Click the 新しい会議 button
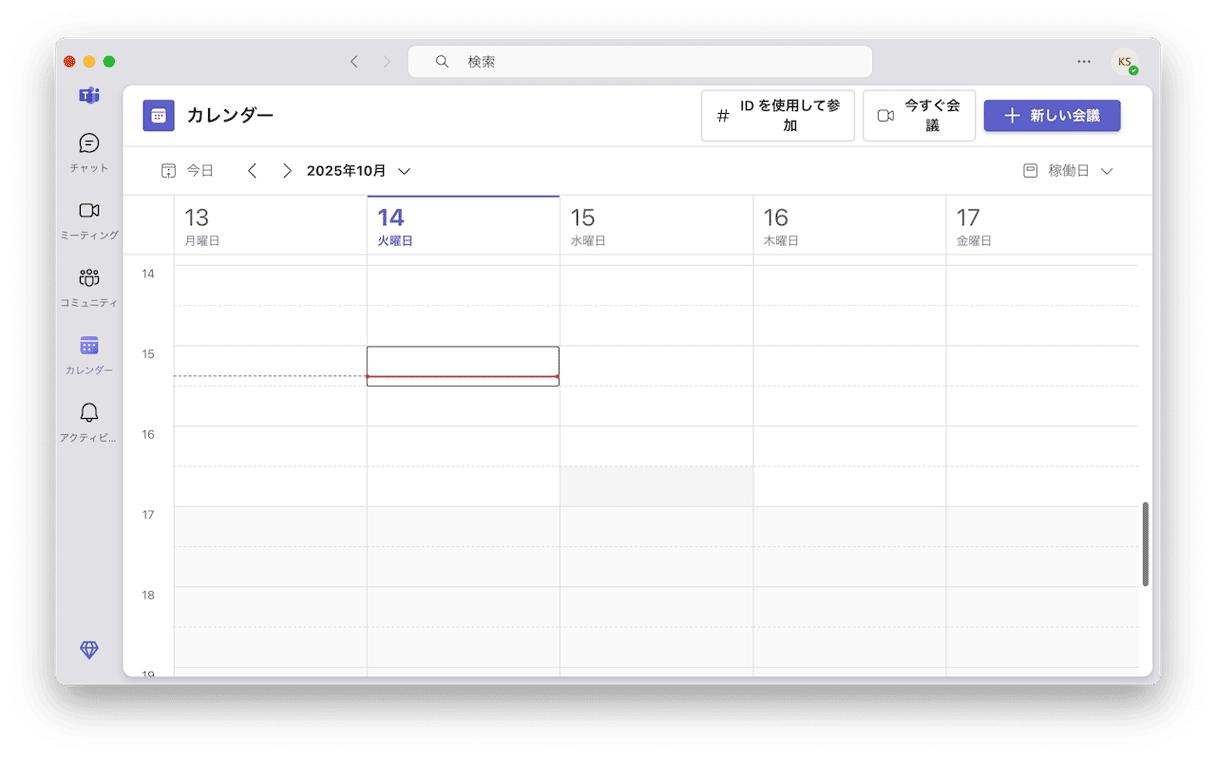 point(1052,116)
